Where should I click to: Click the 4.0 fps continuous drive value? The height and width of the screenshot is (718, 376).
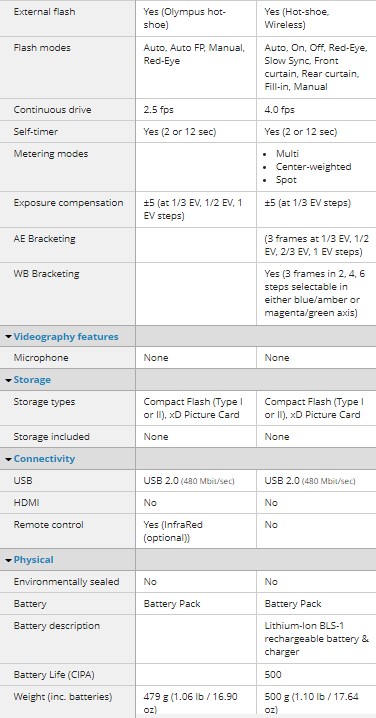(279, 110)
